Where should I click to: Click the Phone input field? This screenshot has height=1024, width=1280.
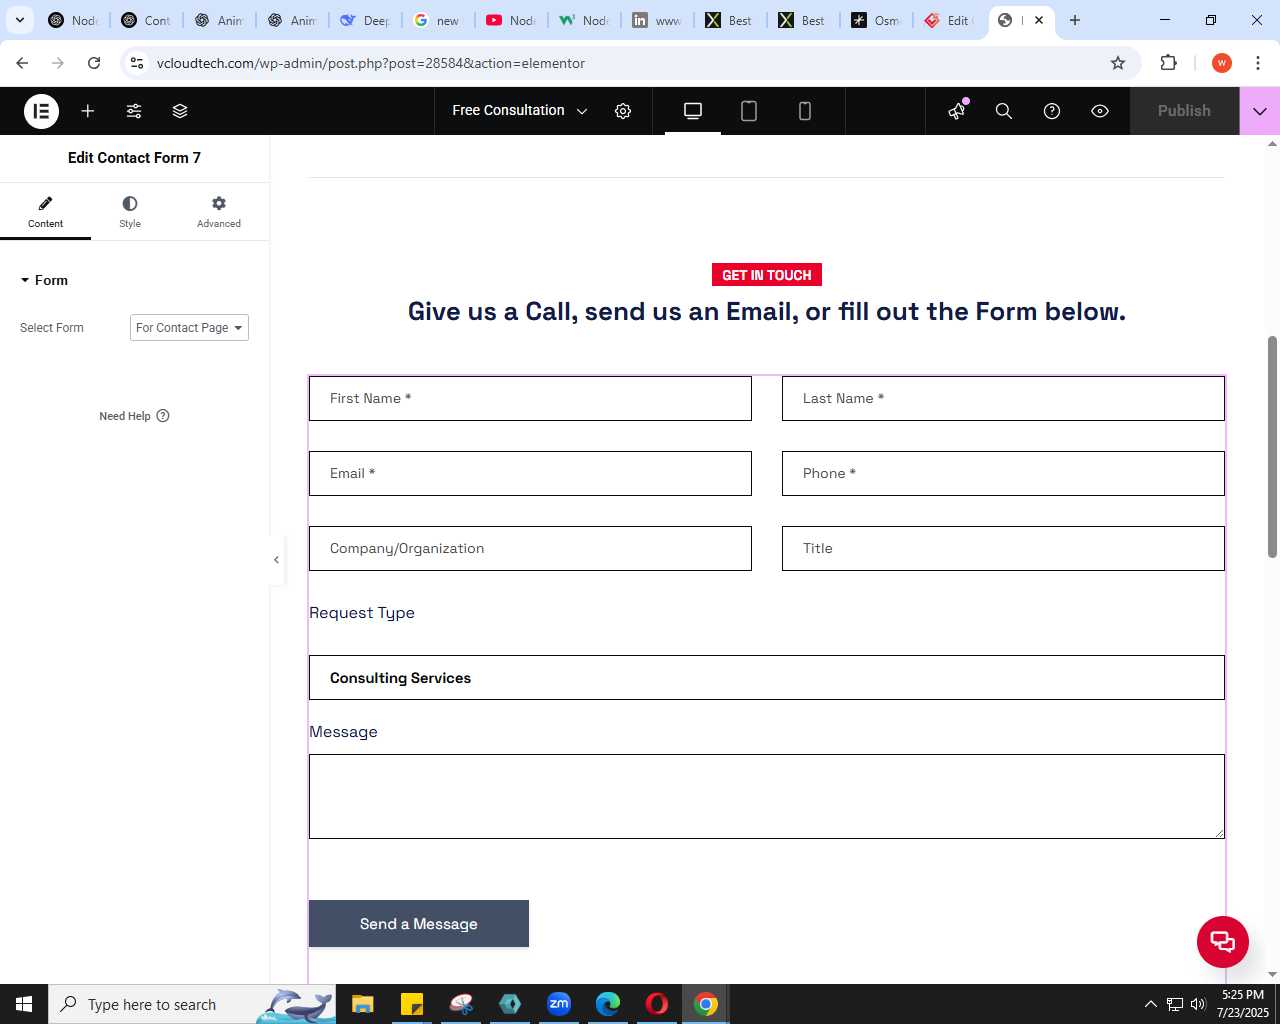1003,473
